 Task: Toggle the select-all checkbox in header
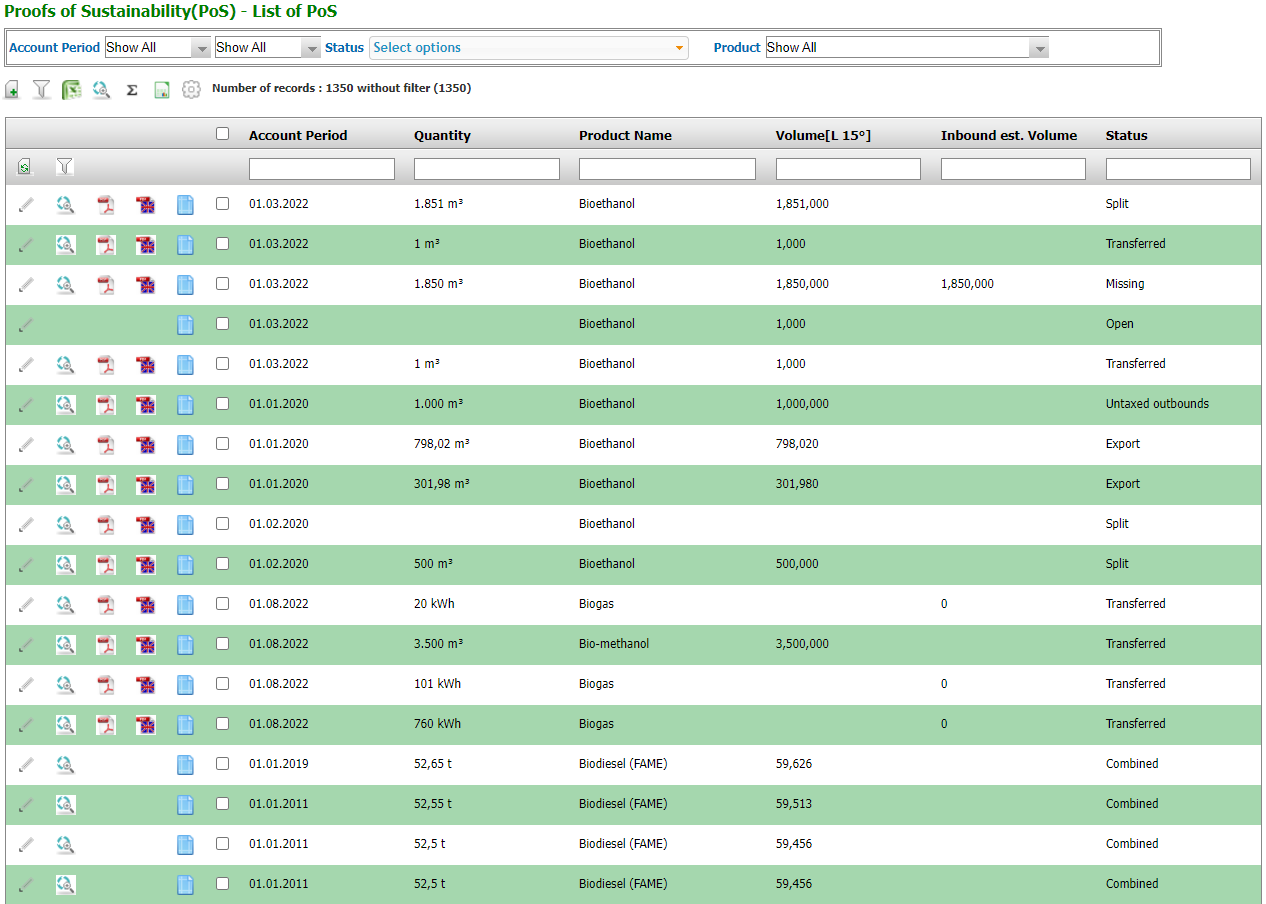pos(222,134)
